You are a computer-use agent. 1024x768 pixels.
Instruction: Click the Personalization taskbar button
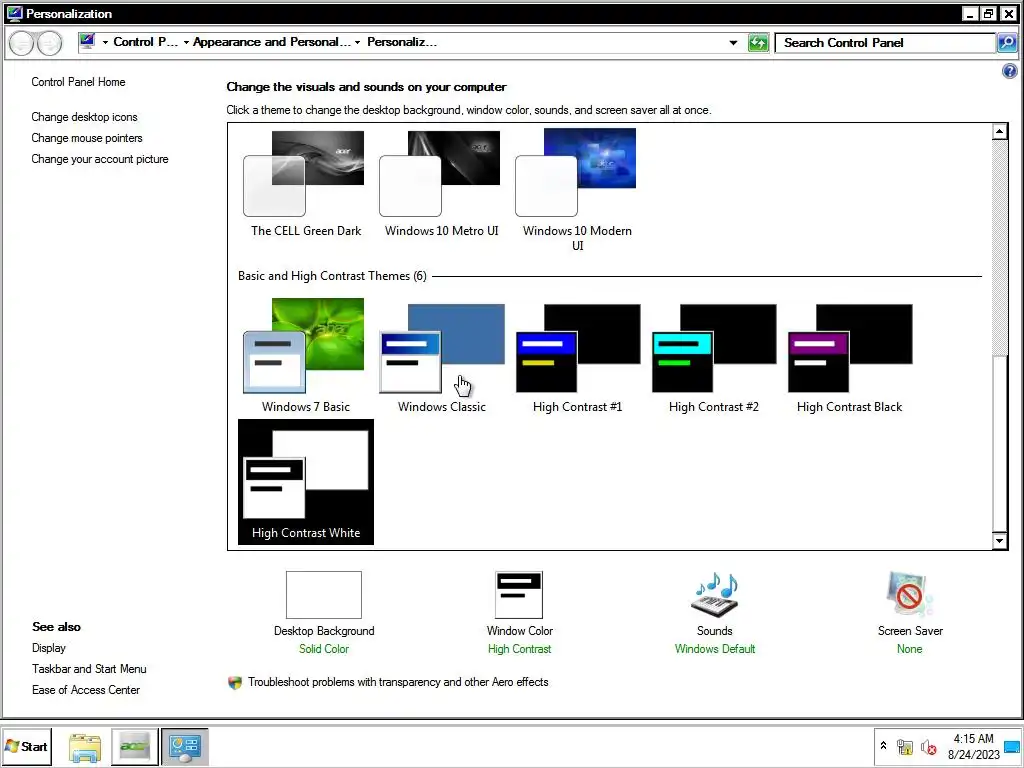(185, 746)
